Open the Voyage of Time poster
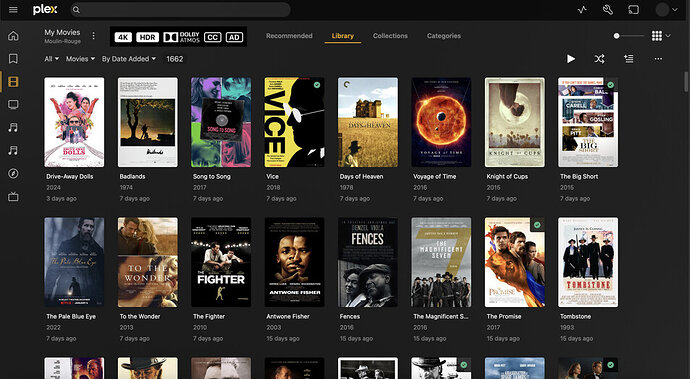 point(441,122)
